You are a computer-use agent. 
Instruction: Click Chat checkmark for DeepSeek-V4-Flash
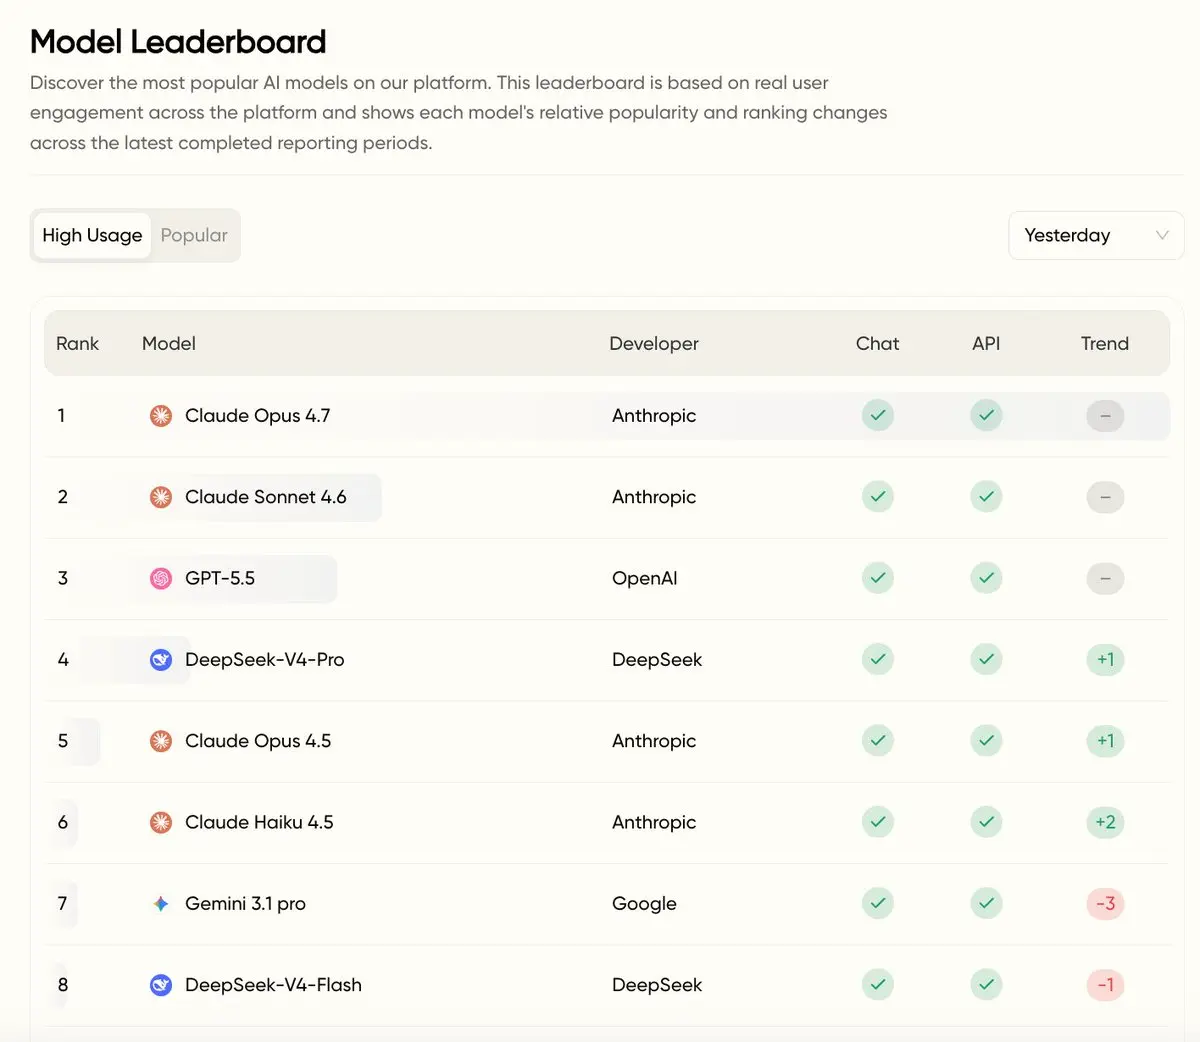click(x=878, y=984)
